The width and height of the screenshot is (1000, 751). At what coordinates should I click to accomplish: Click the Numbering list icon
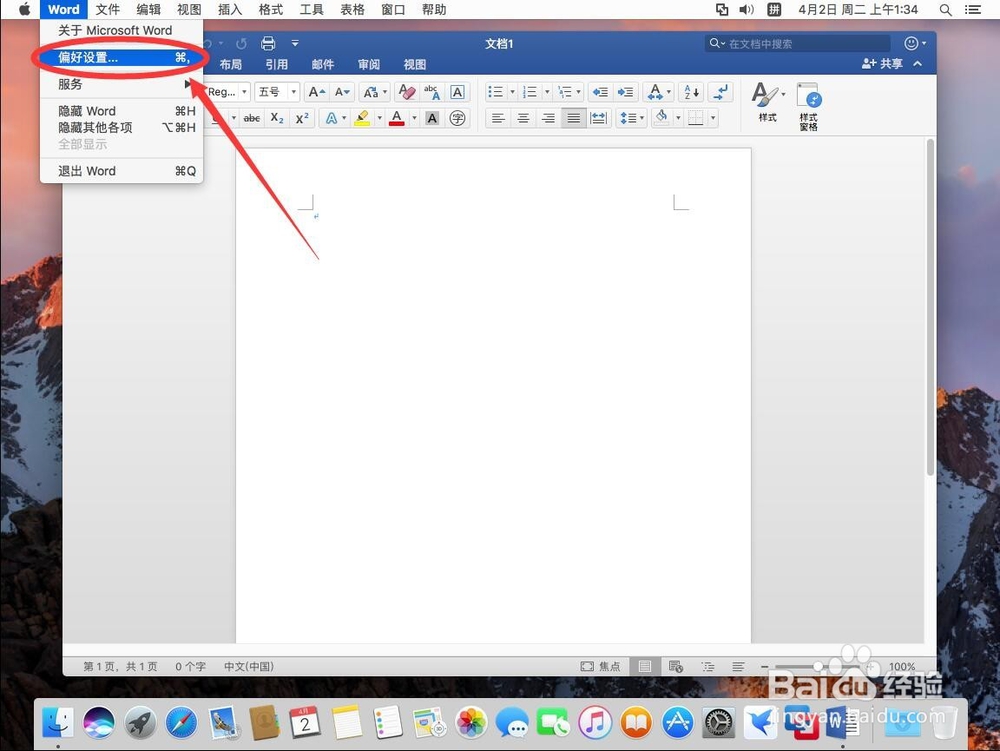click(x=530, y=92)
